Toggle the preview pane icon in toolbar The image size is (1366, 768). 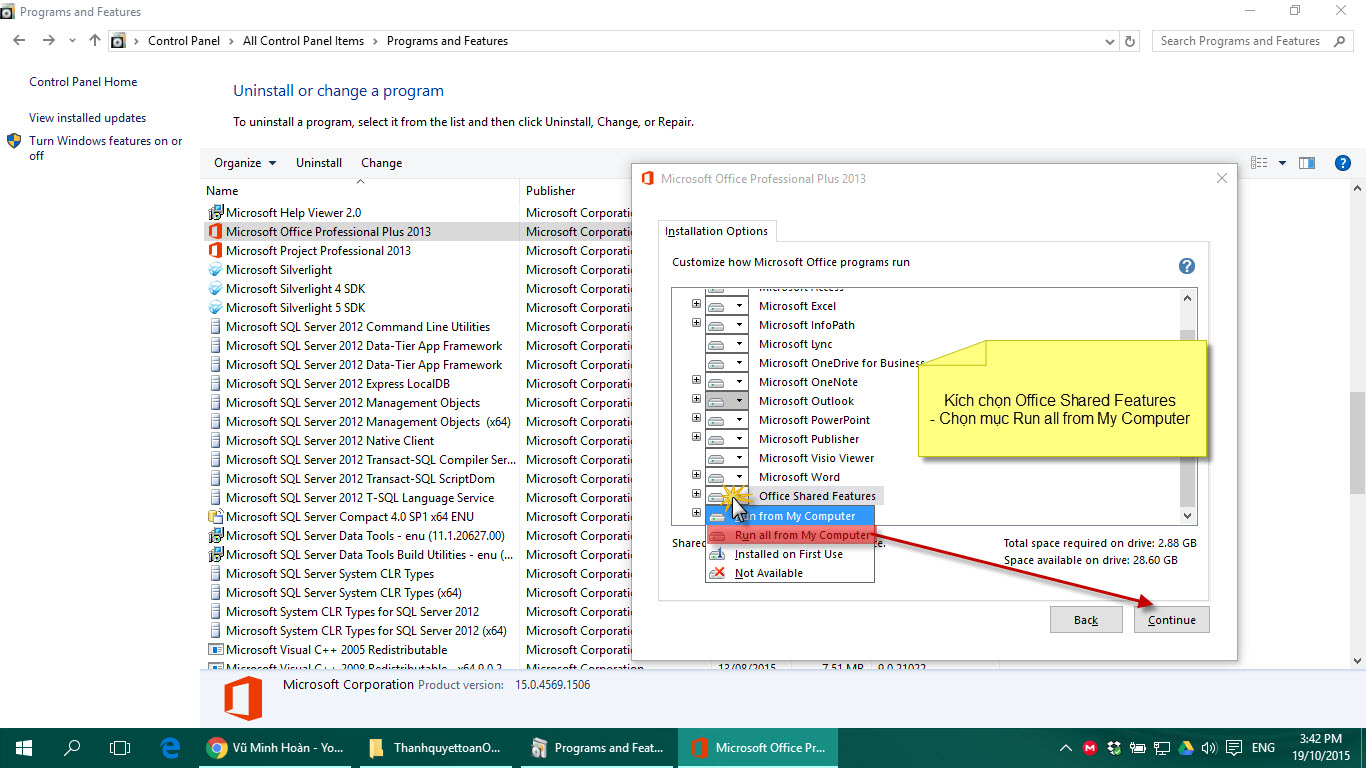point(1307,163)
